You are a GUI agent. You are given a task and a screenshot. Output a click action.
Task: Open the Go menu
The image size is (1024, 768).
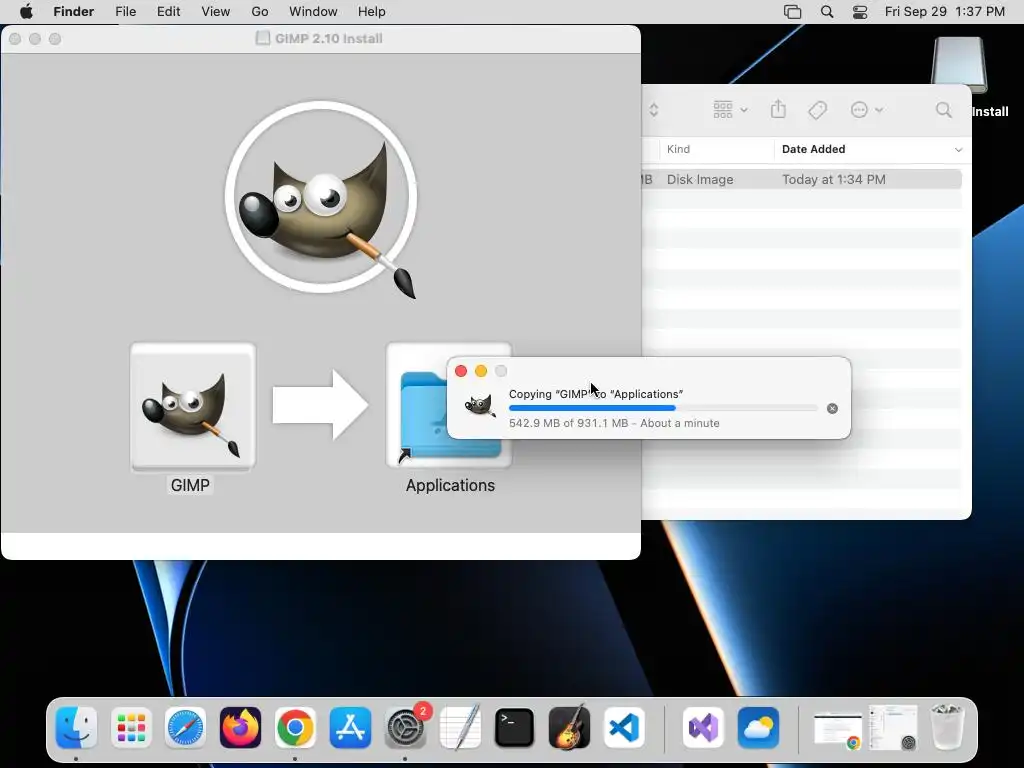260,12
